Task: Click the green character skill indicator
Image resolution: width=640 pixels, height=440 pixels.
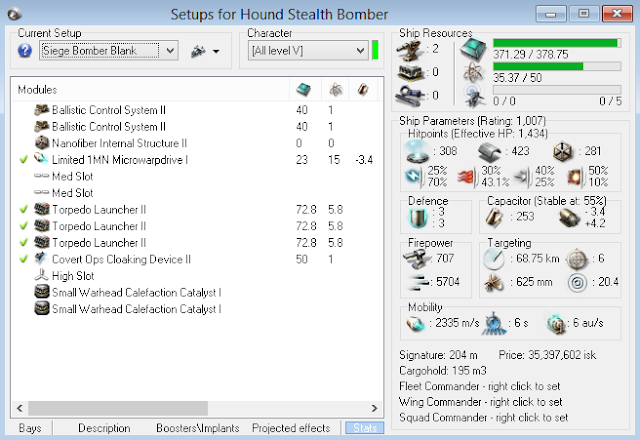Action: tap(375, 51)
